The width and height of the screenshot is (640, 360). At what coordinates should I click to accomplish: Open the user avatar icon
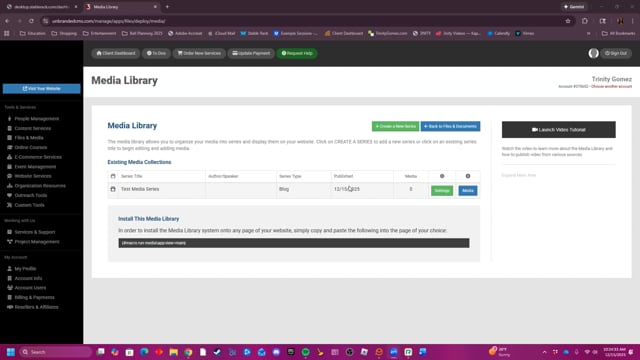coord(593,53)
